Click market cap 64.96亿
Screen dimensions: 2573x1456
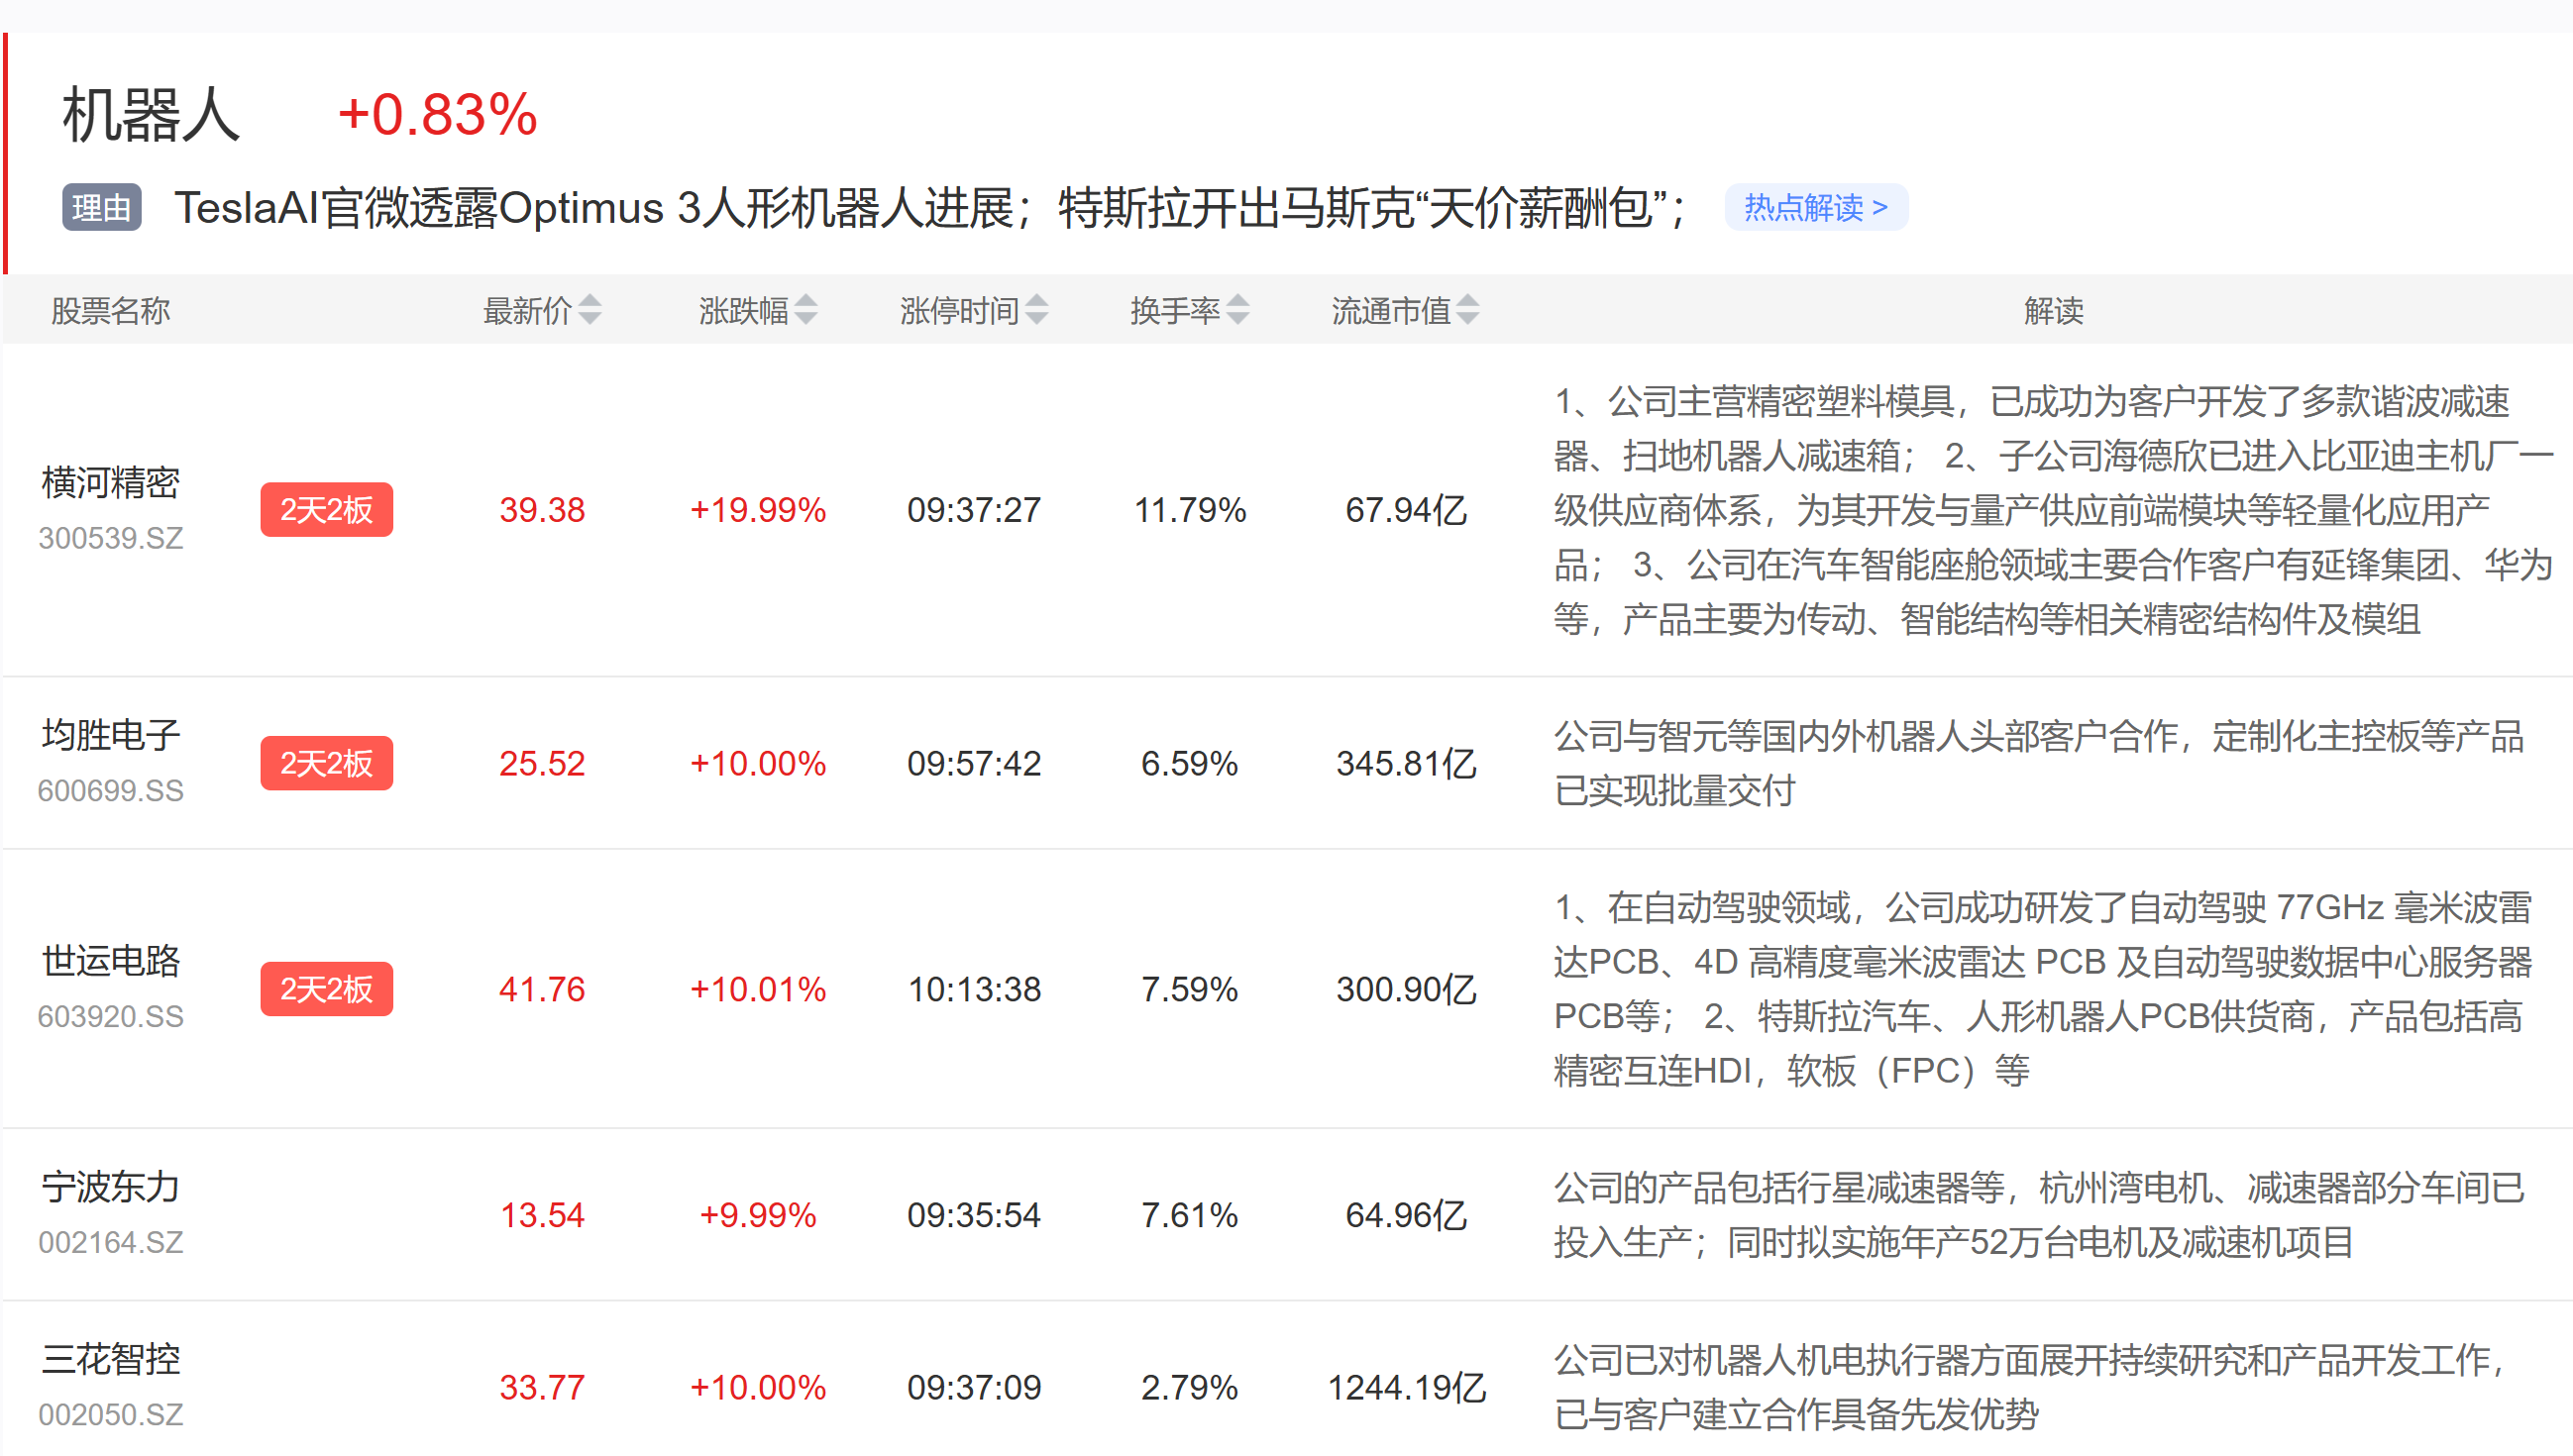click(1406, 1215)
